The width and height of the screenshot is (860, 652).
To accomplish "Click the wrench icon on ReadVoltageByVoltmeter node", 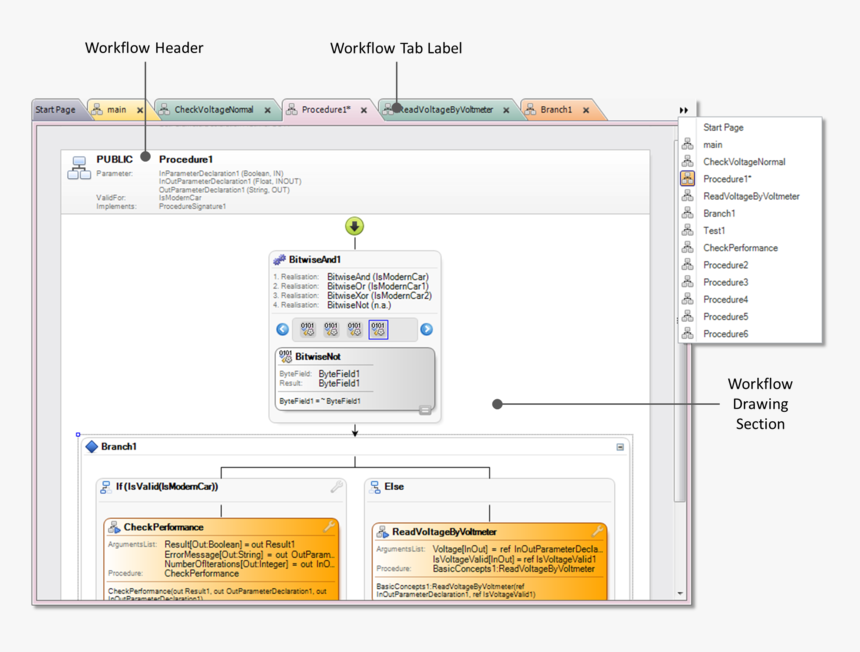I will pos(597,532).
